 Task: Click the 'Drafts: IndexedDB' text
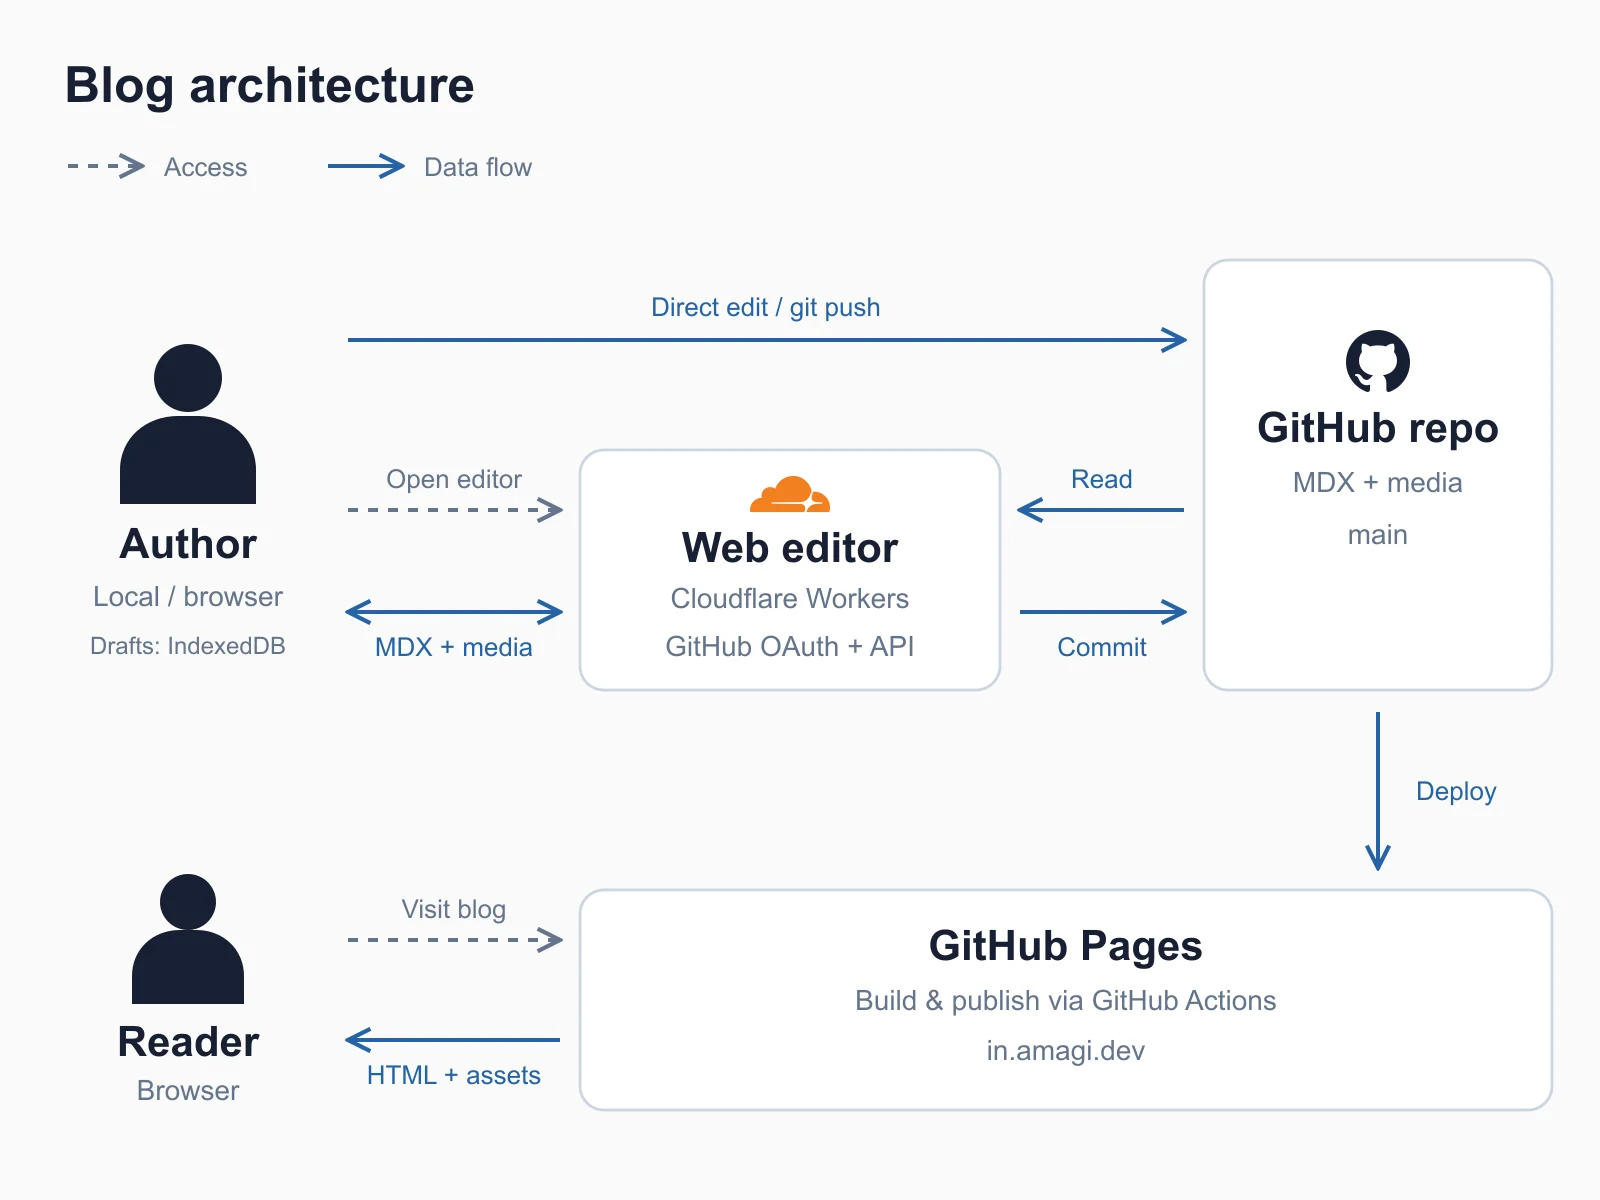click(x=188, y=646)
